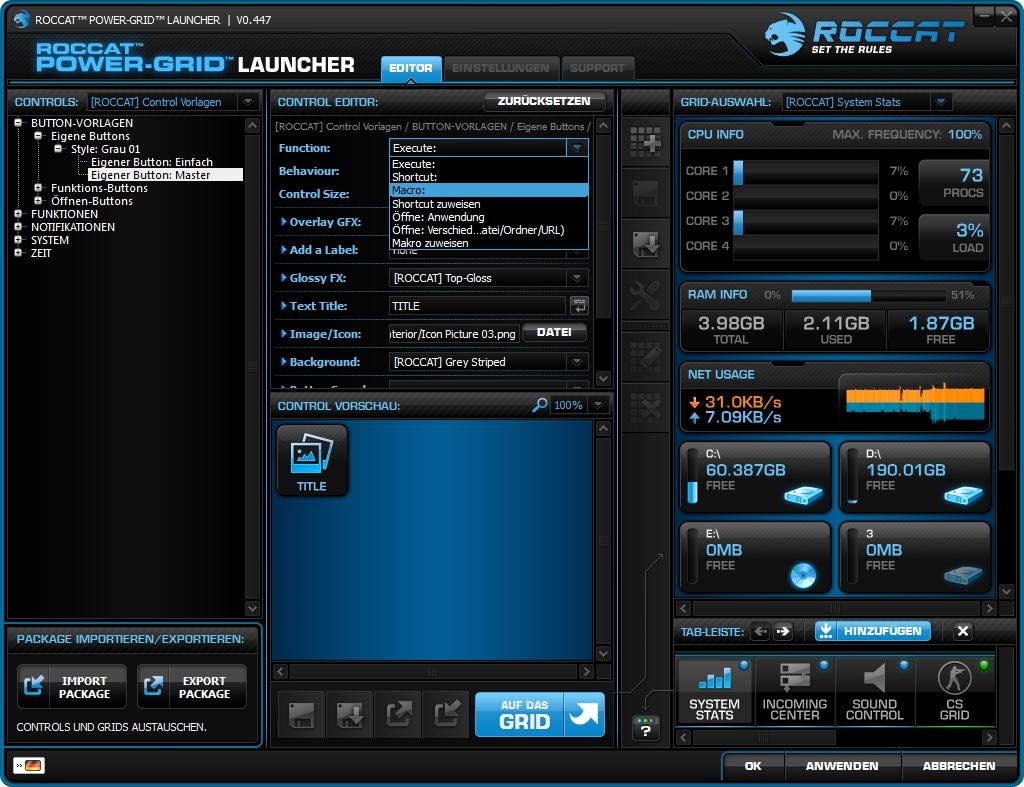Click the export arrow icon left of the import icon
1024x787 pixels.
click(x=398, y=715)
